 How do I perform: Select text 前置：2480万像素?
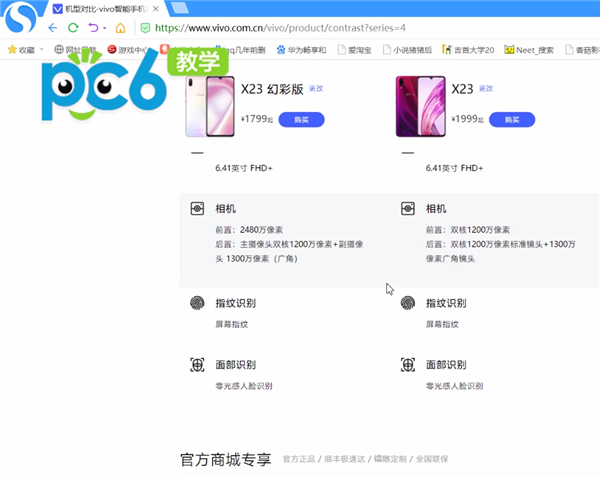tap(249, 230)
